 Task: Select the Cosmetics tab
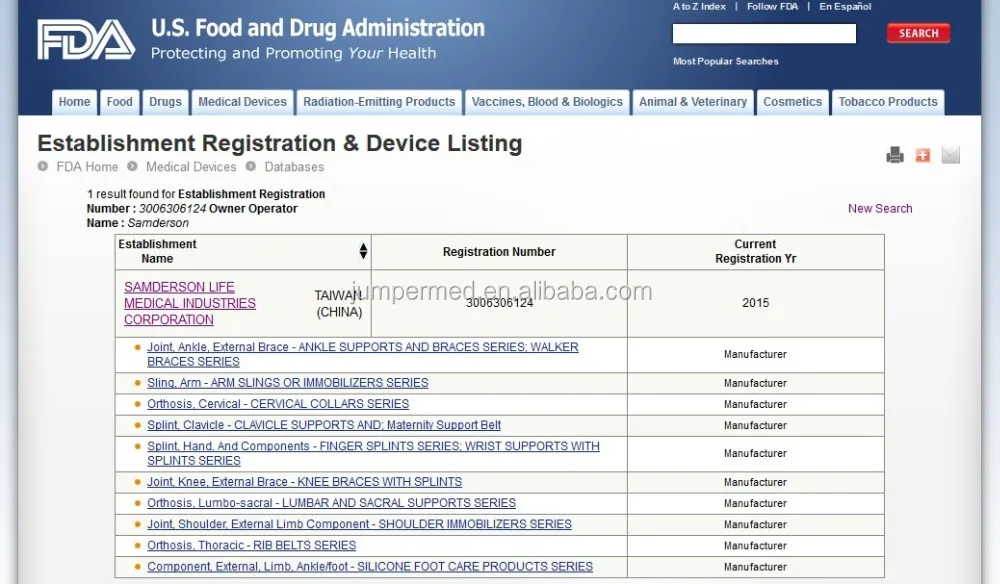[x=793, y=102]
